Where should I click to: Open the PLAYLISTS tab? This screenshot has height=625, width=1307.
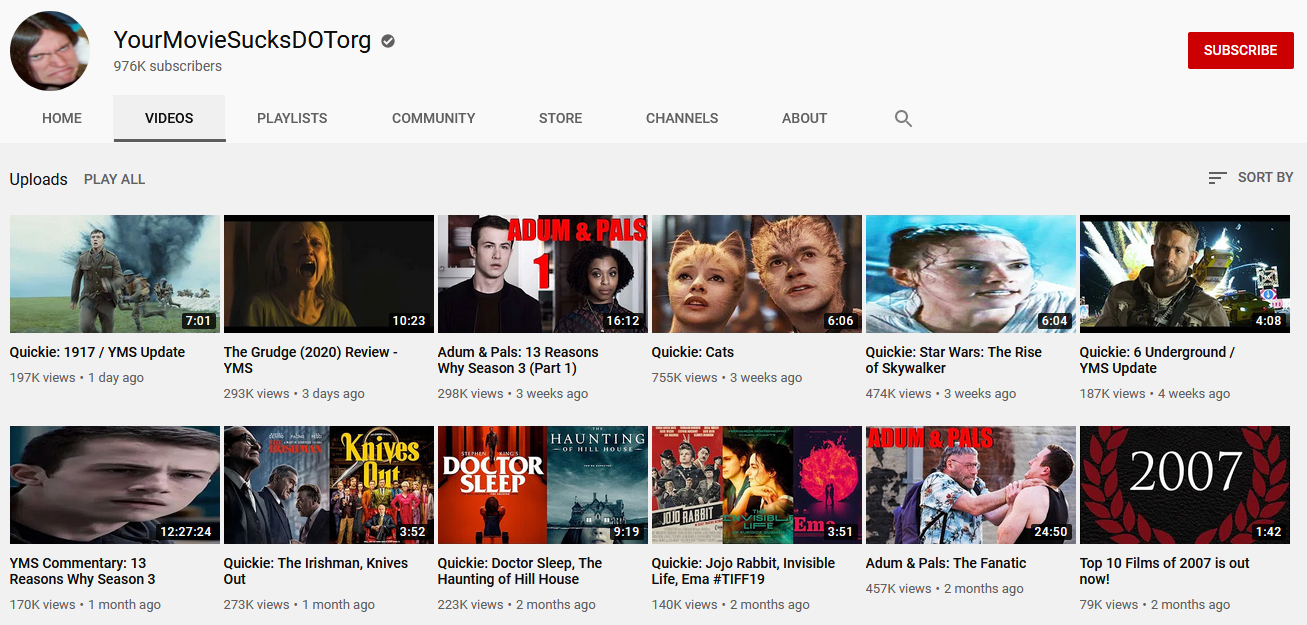pyautogui.click(x=292, y=118)
